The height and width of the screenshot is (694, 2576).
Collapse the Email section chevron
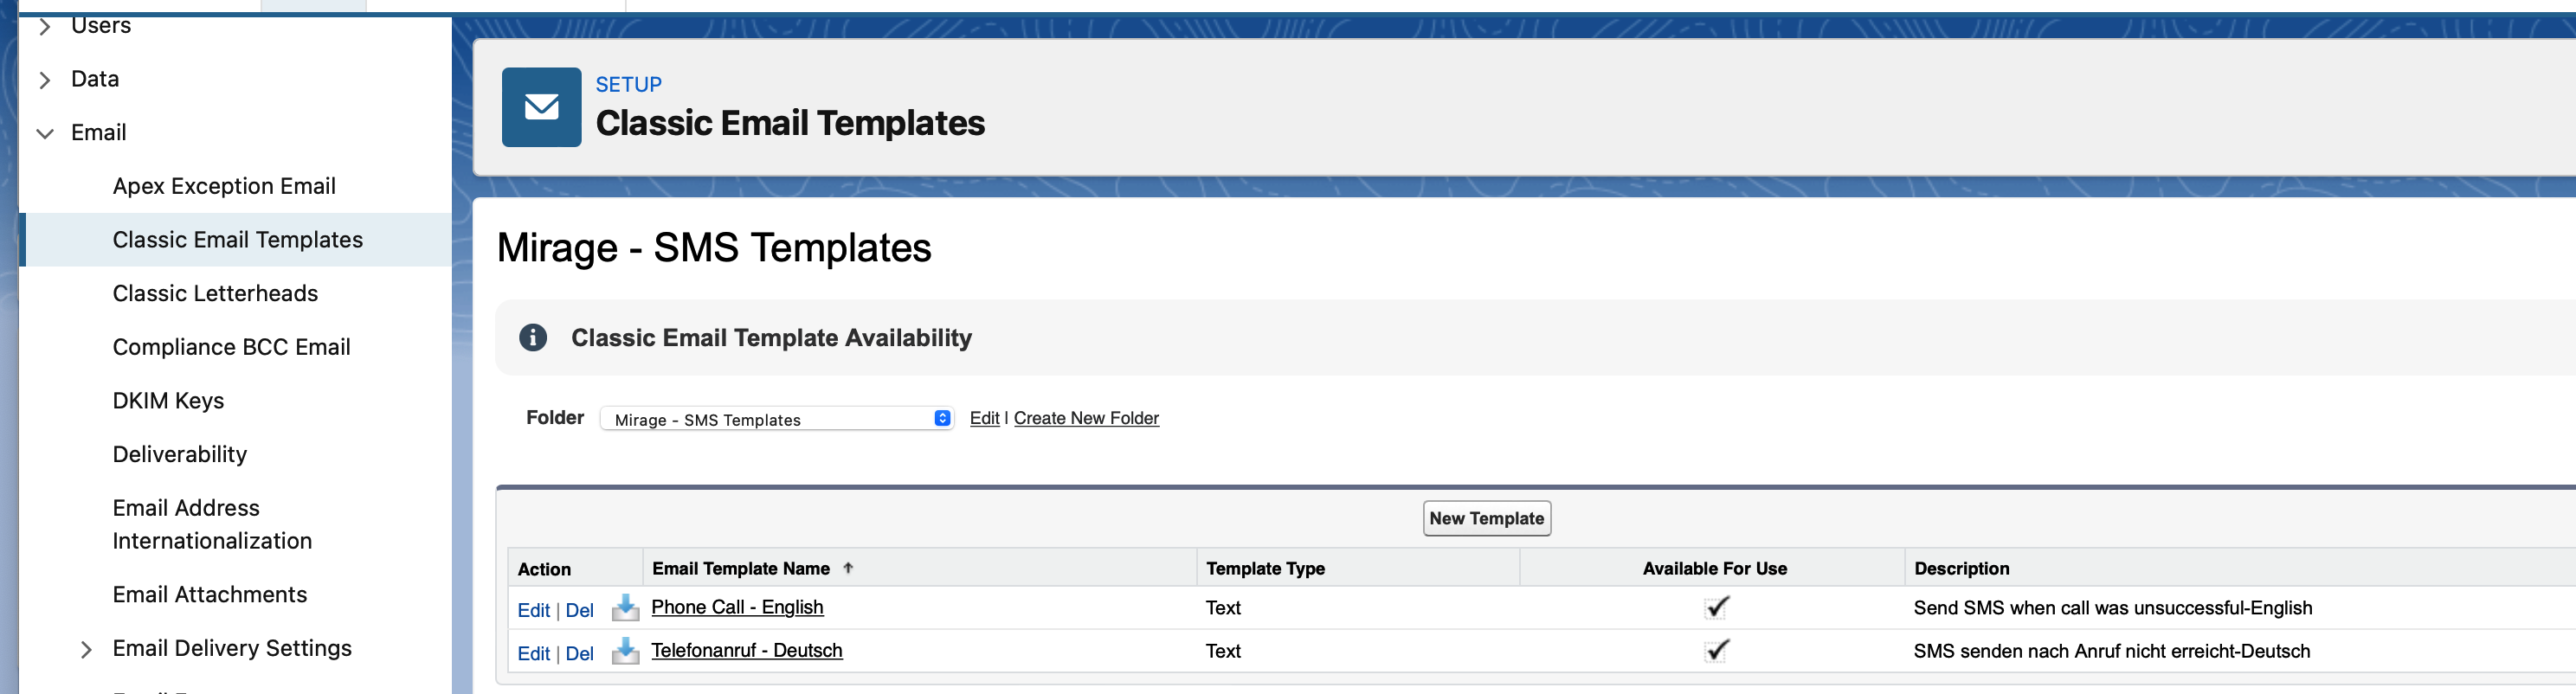pyautogui.click(x=44, y=133)
